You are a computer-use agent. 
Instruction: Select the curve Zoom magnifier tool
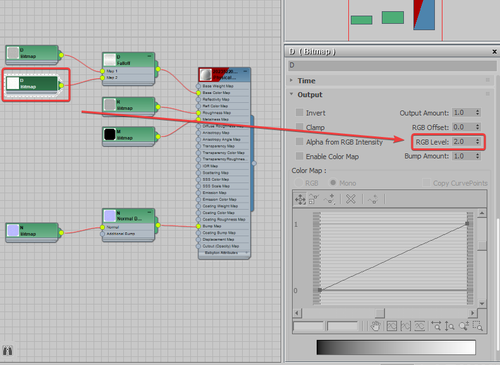coord(464,326)
